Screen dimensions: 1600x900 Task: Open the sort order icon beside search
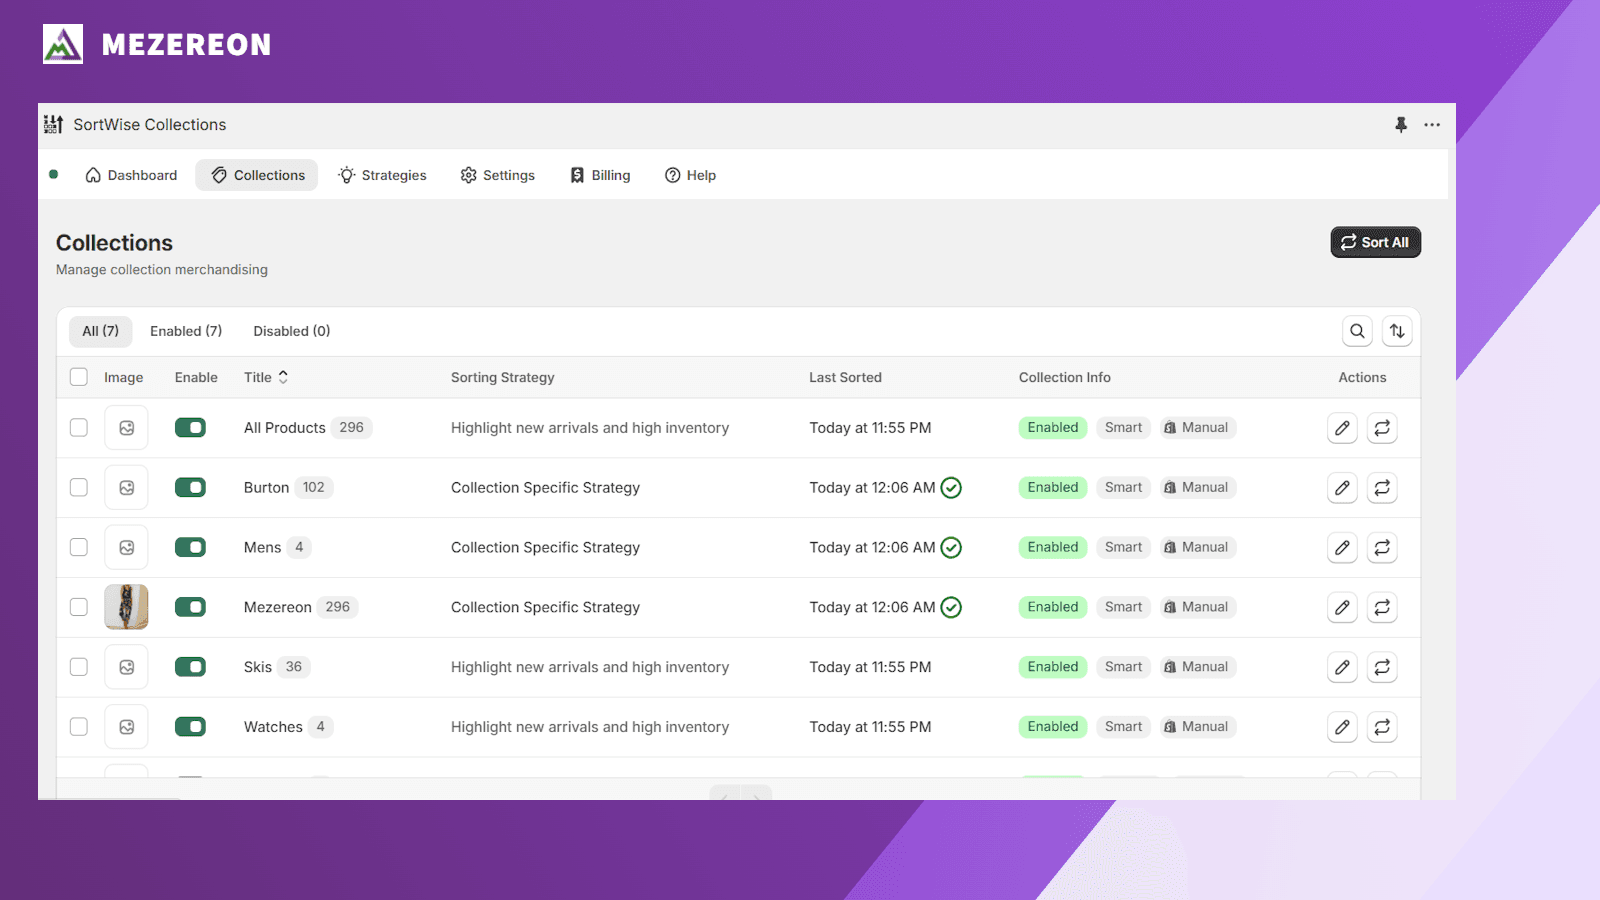[x=1397, y=331]
